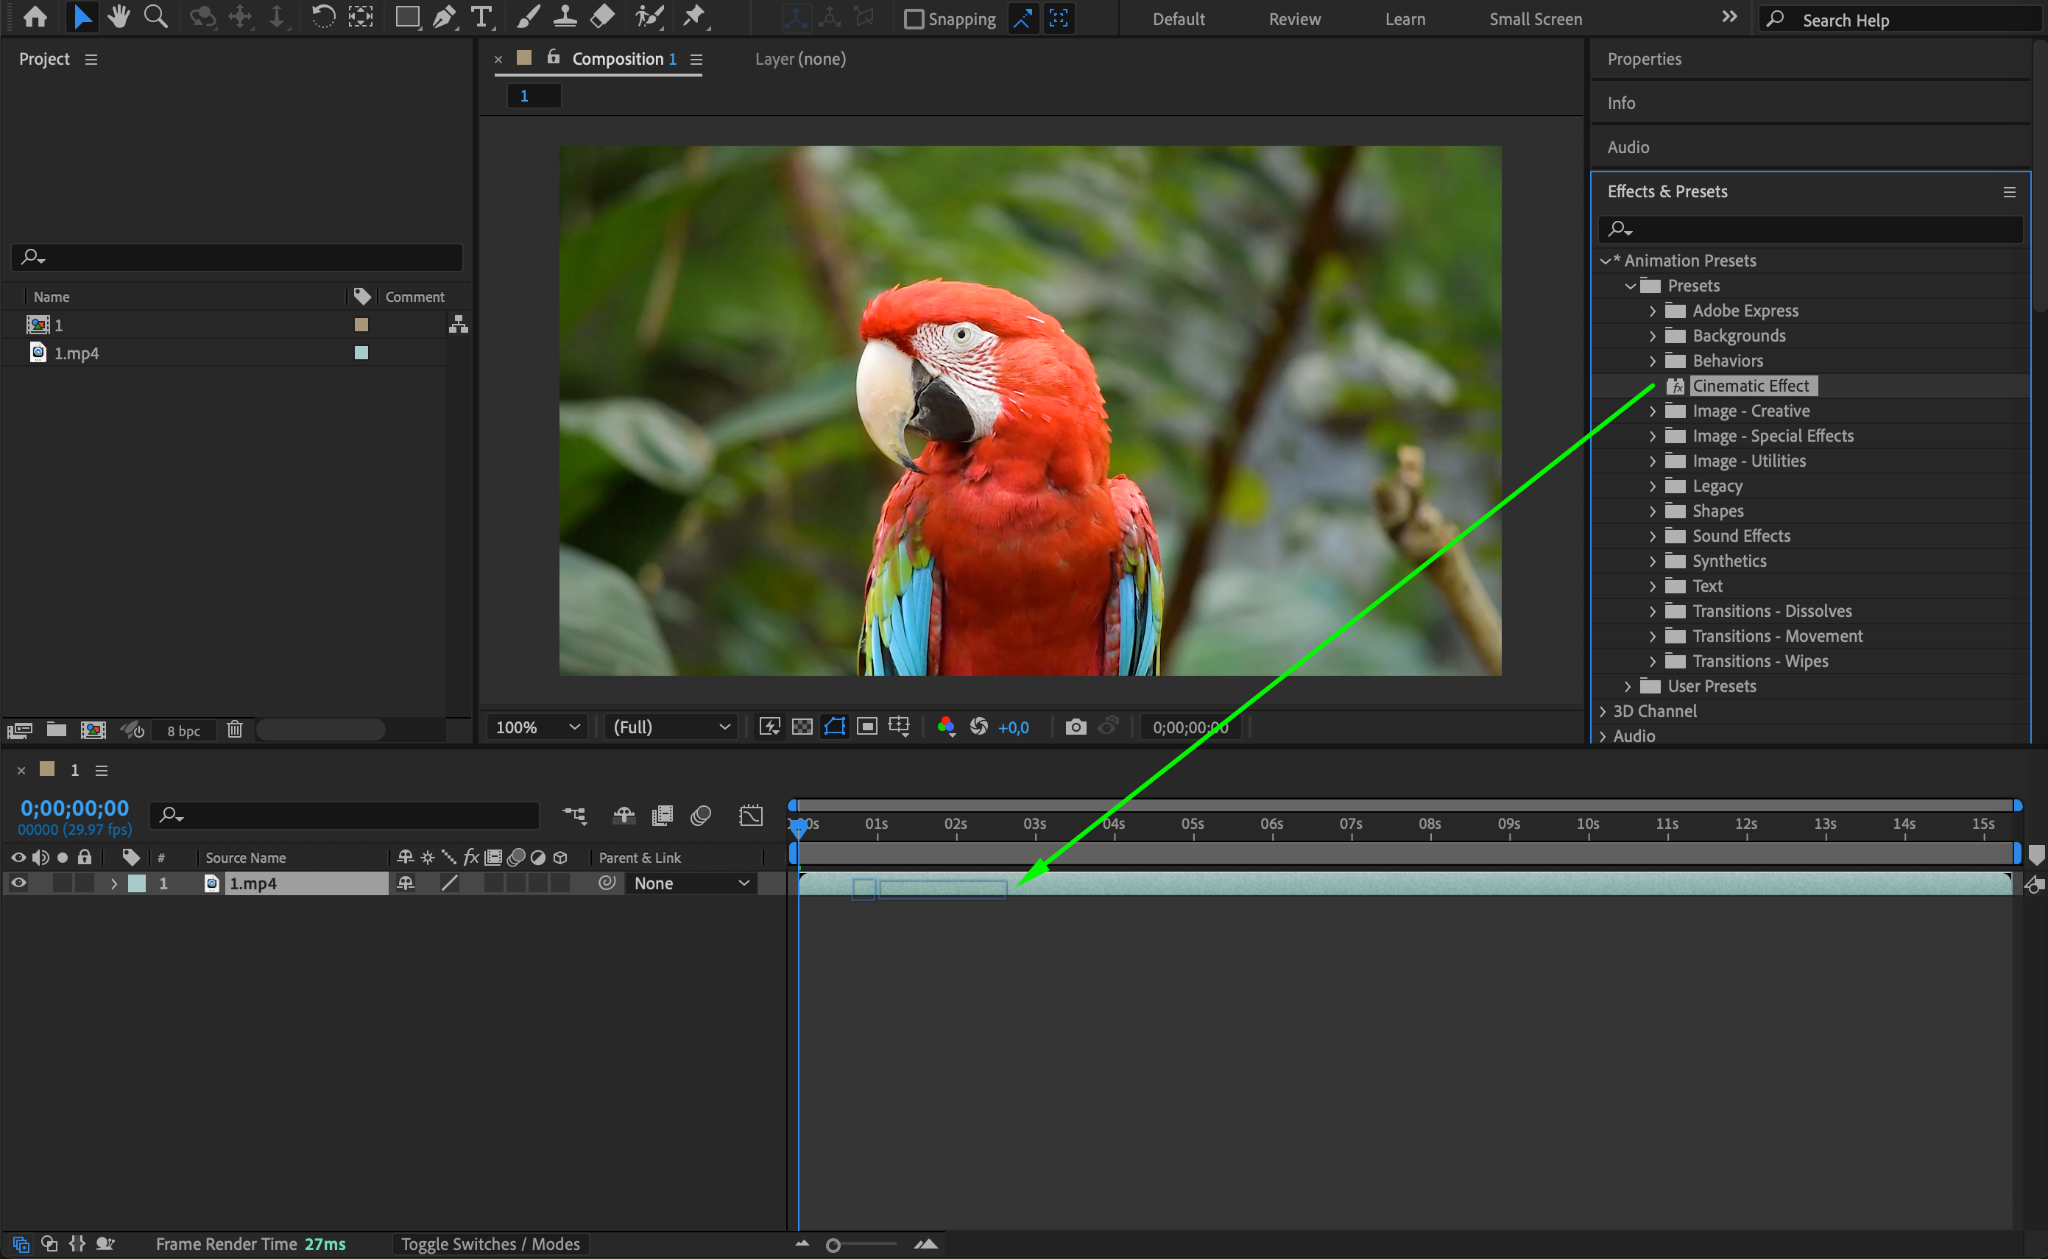Select the Pen tool

(444, 17)
